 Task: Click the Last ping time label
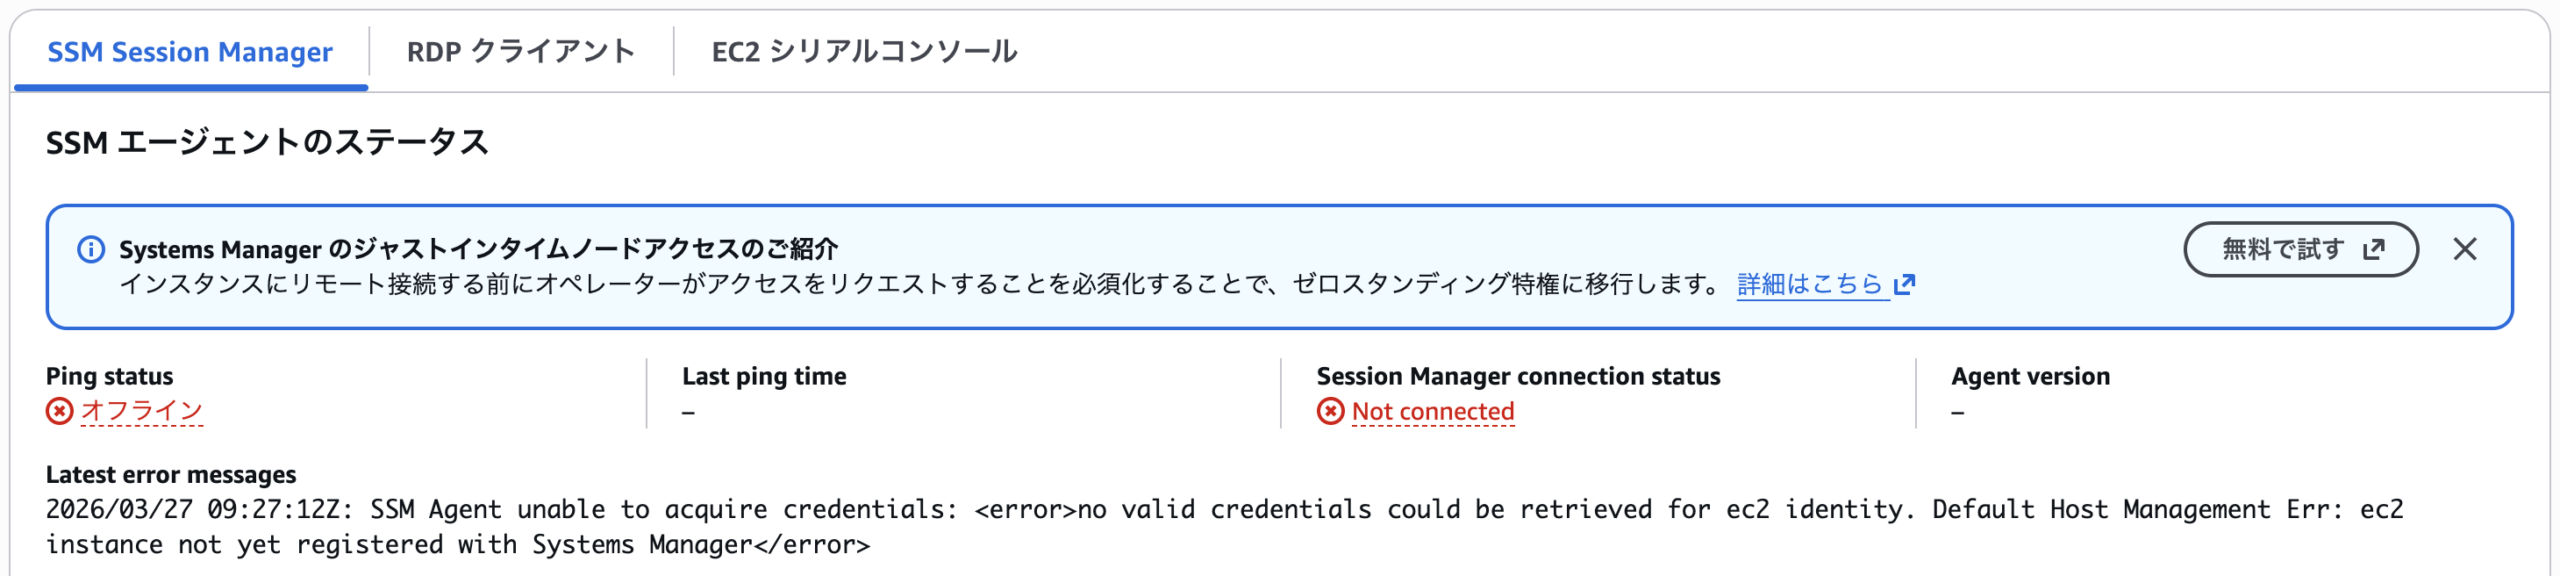point(764,376)
